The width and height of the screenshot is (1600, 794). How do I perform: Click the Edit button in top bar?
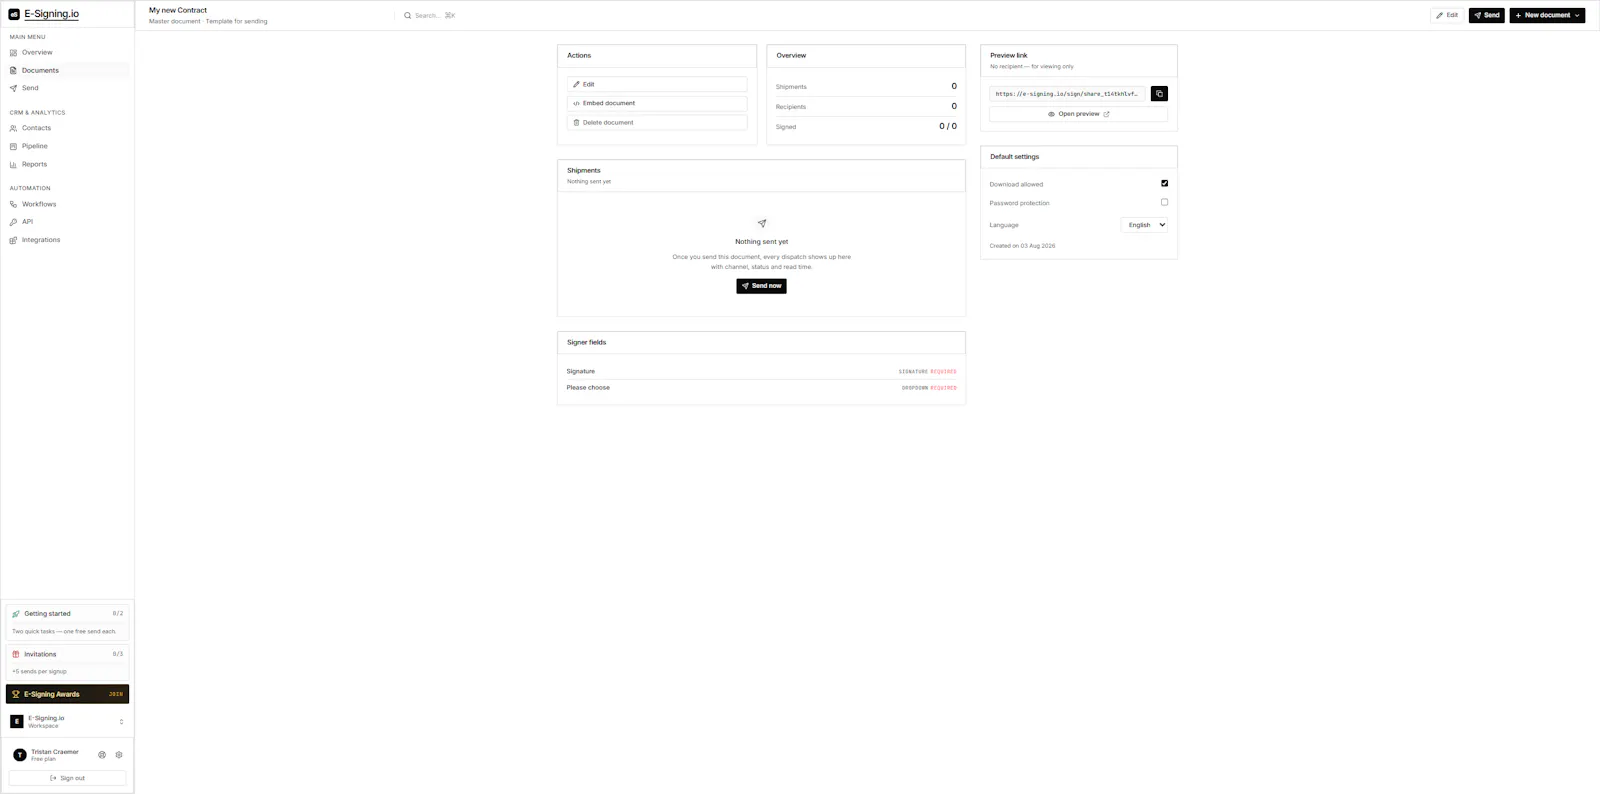click(x=1447, y=15)
